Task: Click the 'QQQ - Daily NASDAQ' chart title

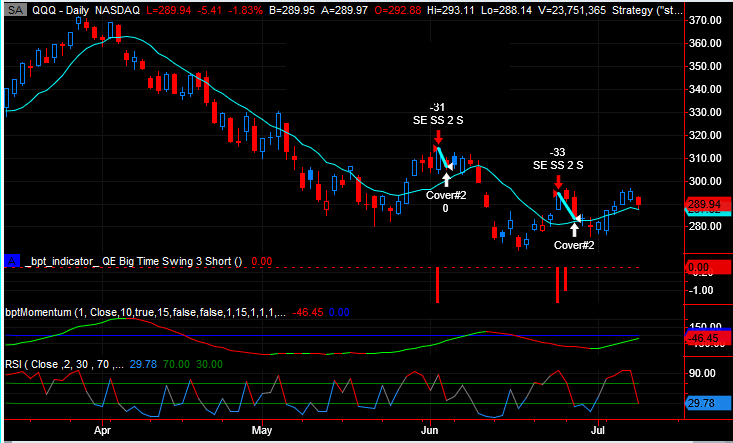Action: (86, 10)
